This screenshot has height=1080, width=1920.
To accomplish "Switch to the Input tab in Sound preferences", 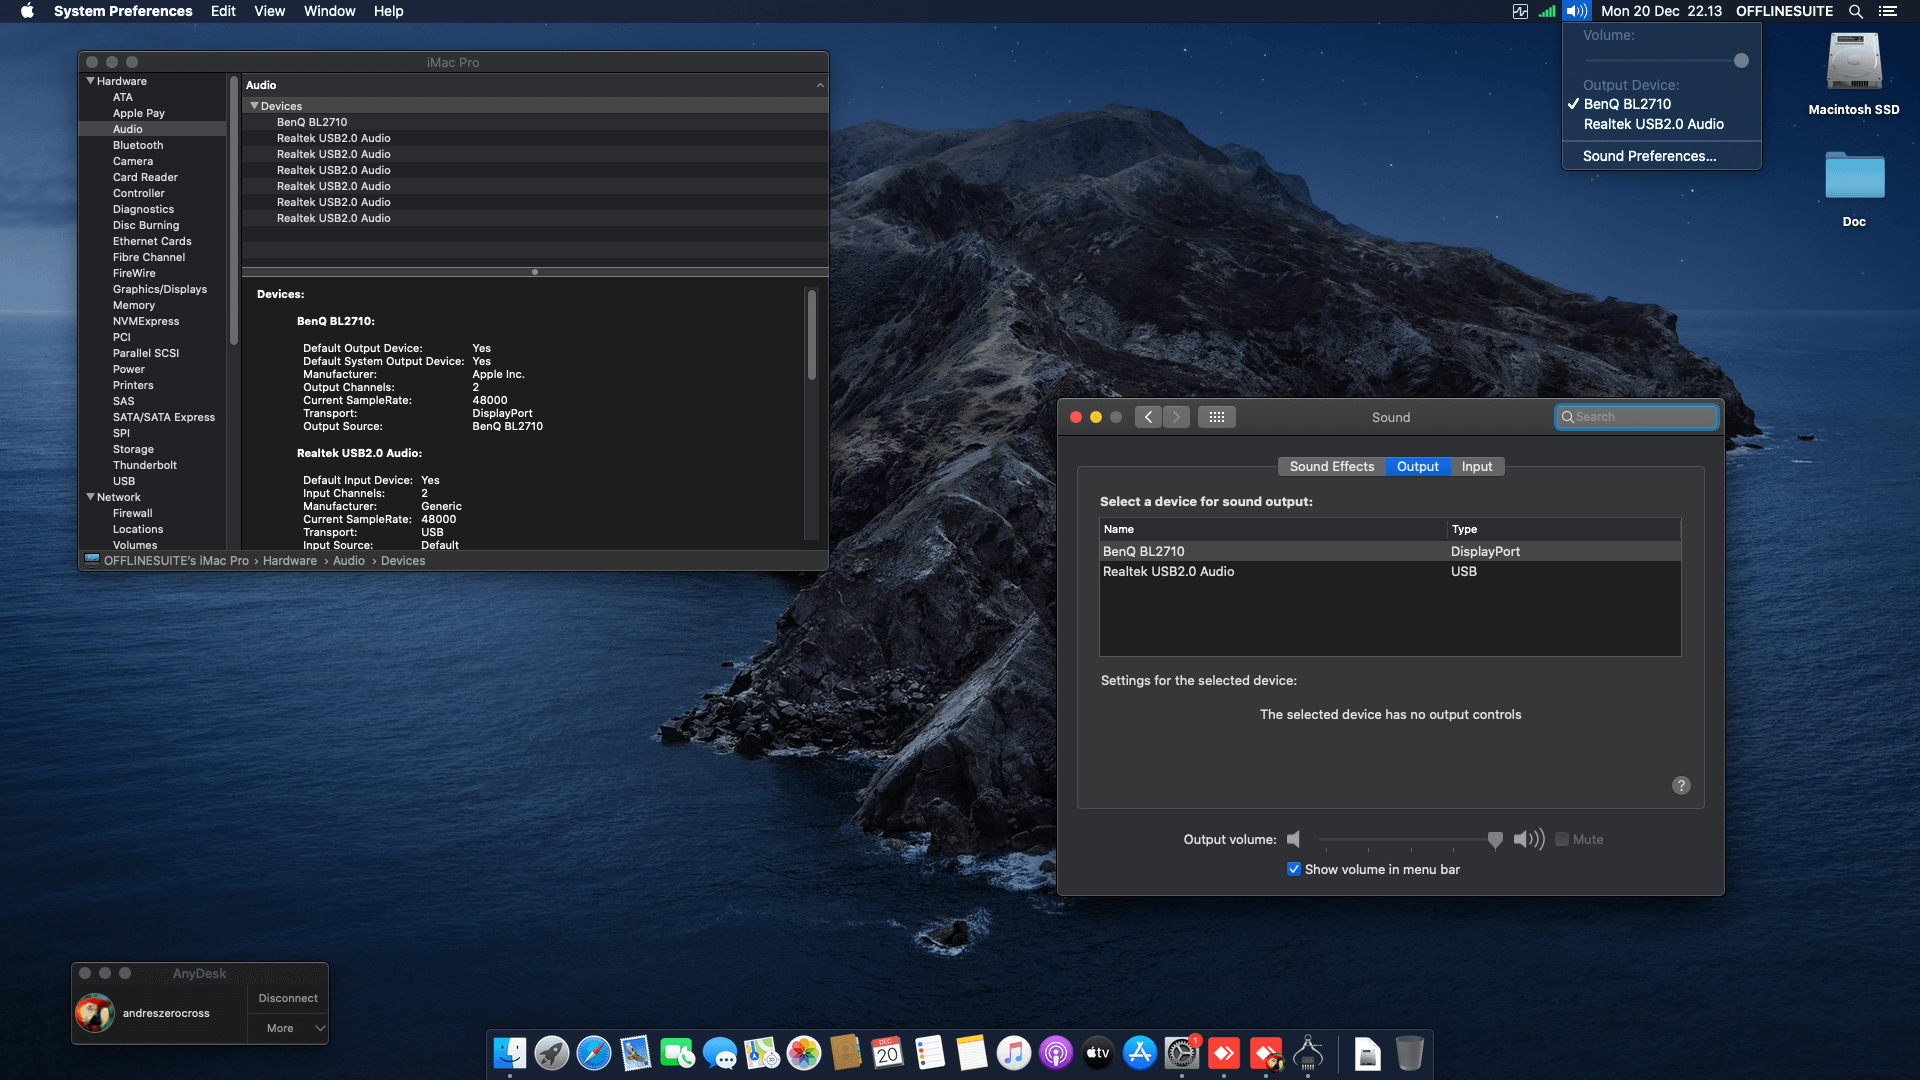I will point(1477,466).
